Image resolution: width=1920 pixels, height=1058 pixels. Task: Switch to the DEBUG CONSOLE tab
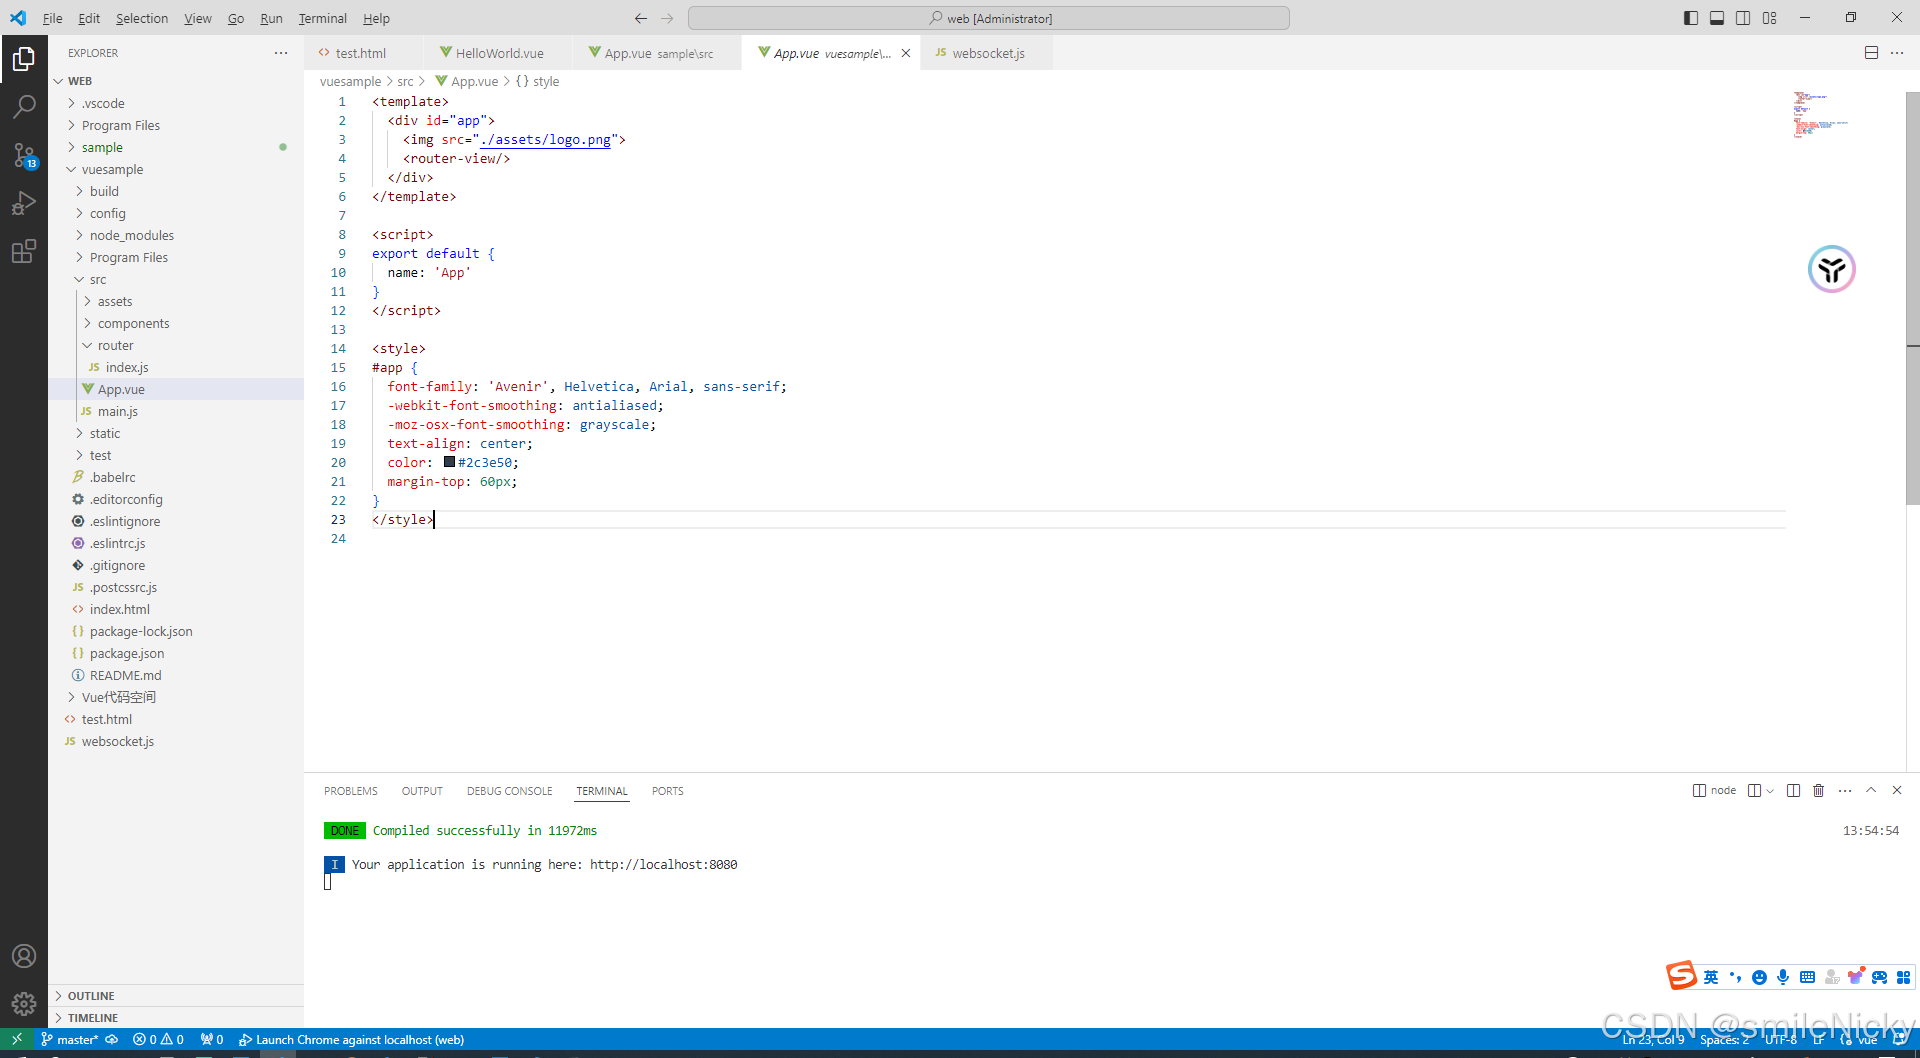click(x=509, y=791)
